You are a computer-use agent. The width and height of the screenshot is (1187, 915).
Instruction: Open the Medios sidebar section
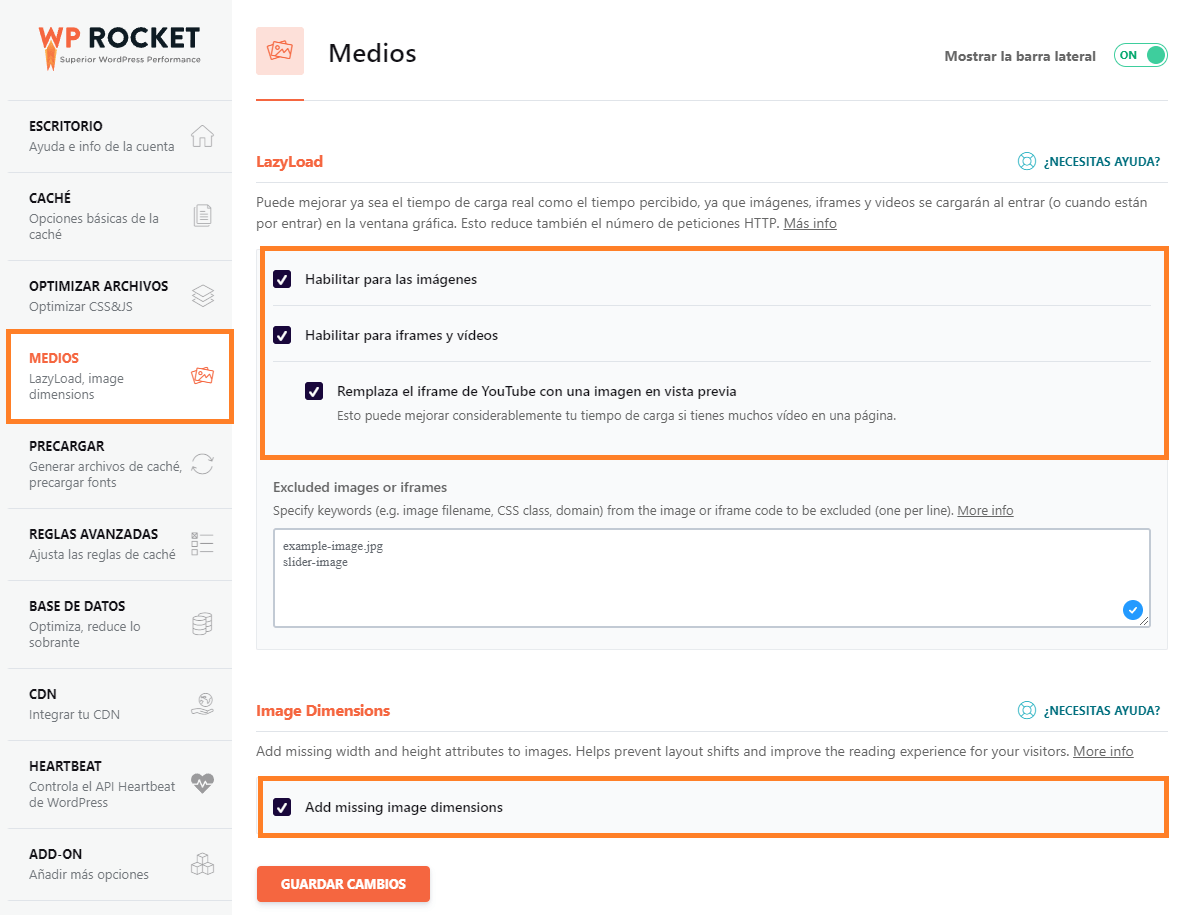[x=119, y=376]
